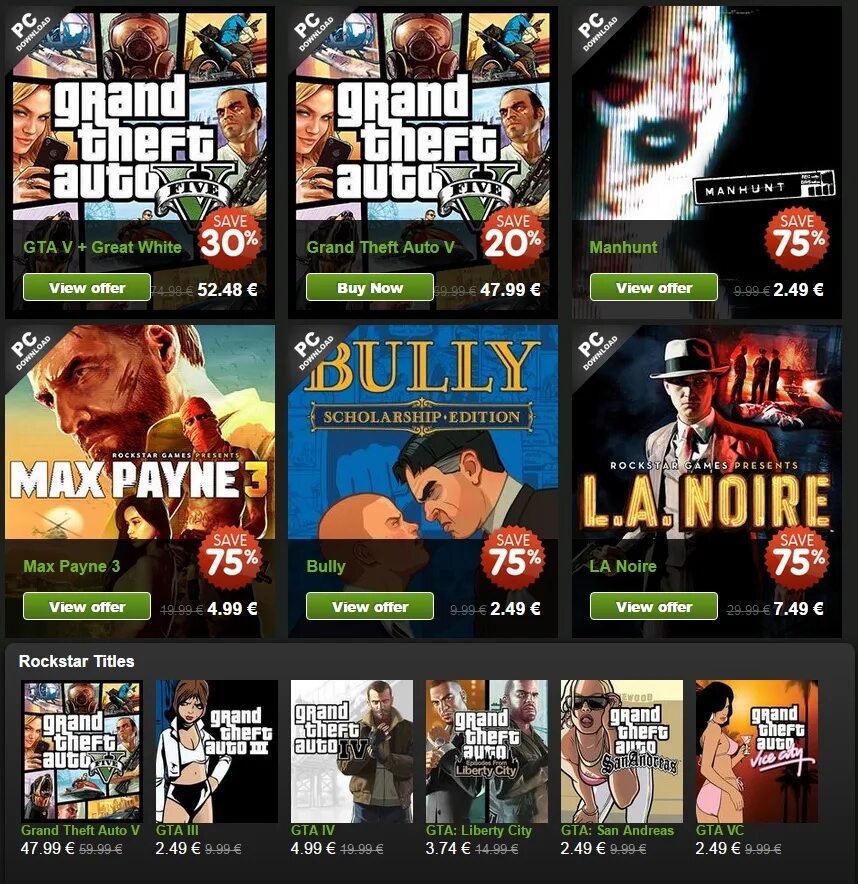Click View offer for Manhunt
858x884 pixels.
pos(654,288)
